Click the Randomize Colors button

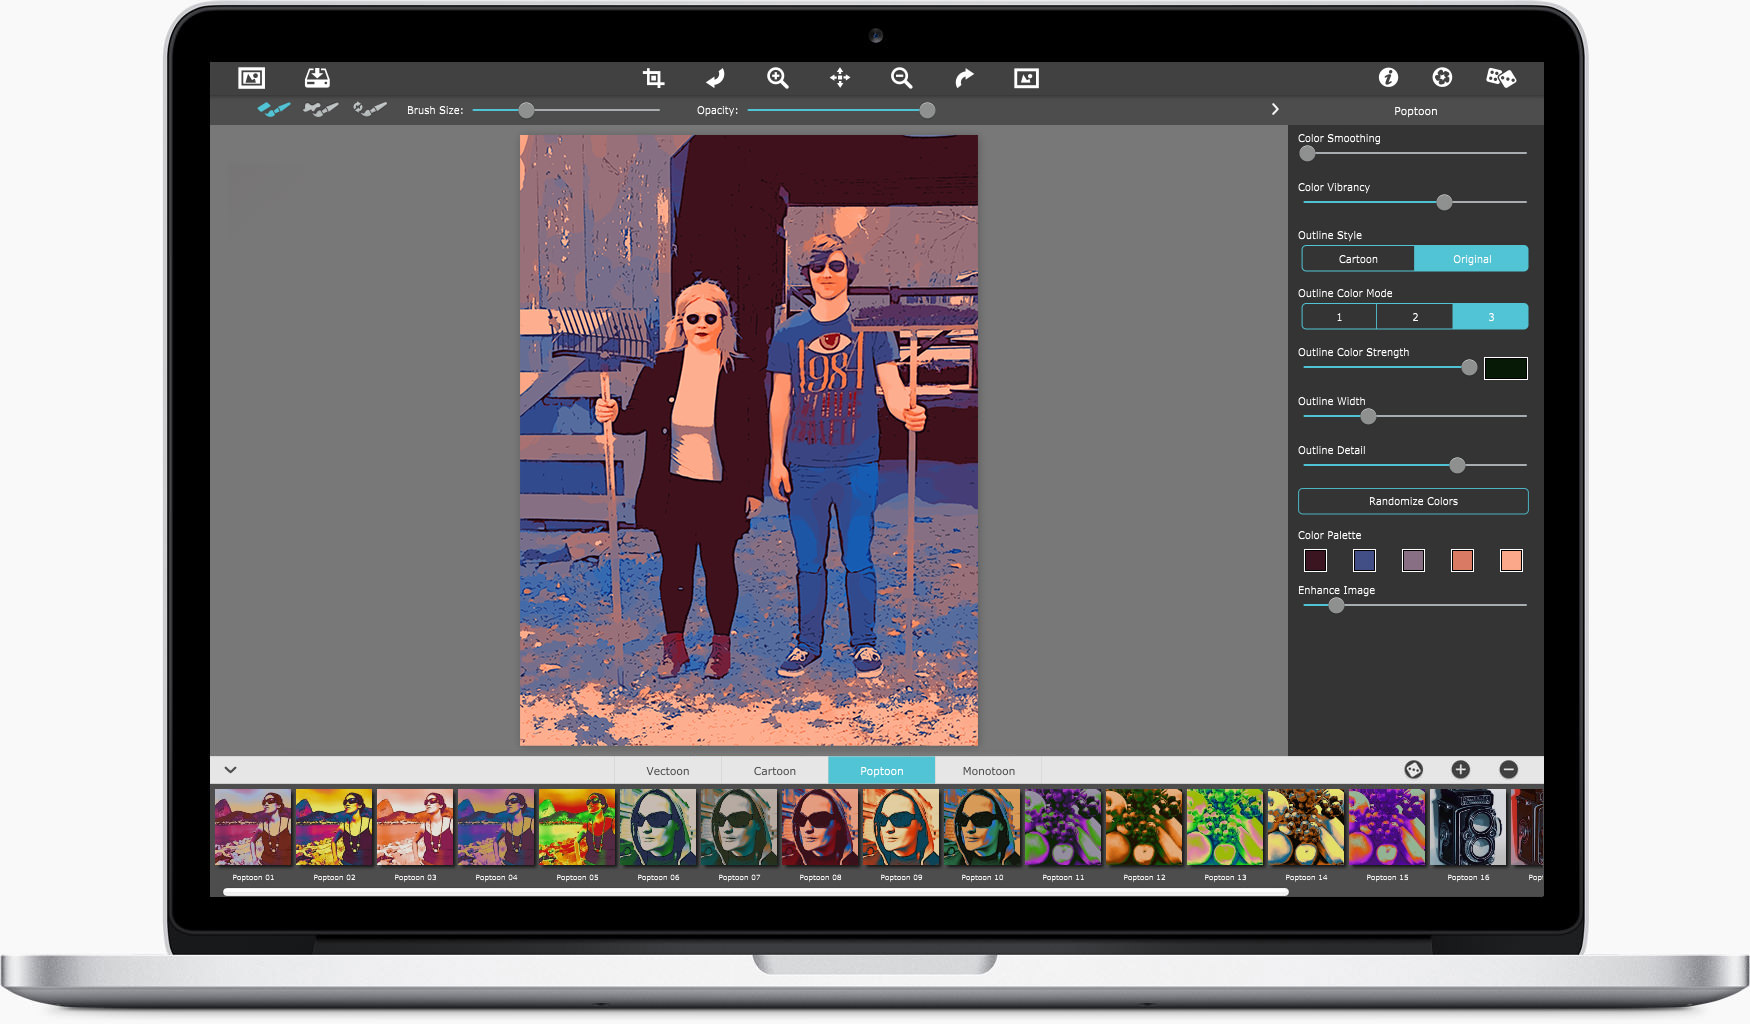[x=1413, y=501]
